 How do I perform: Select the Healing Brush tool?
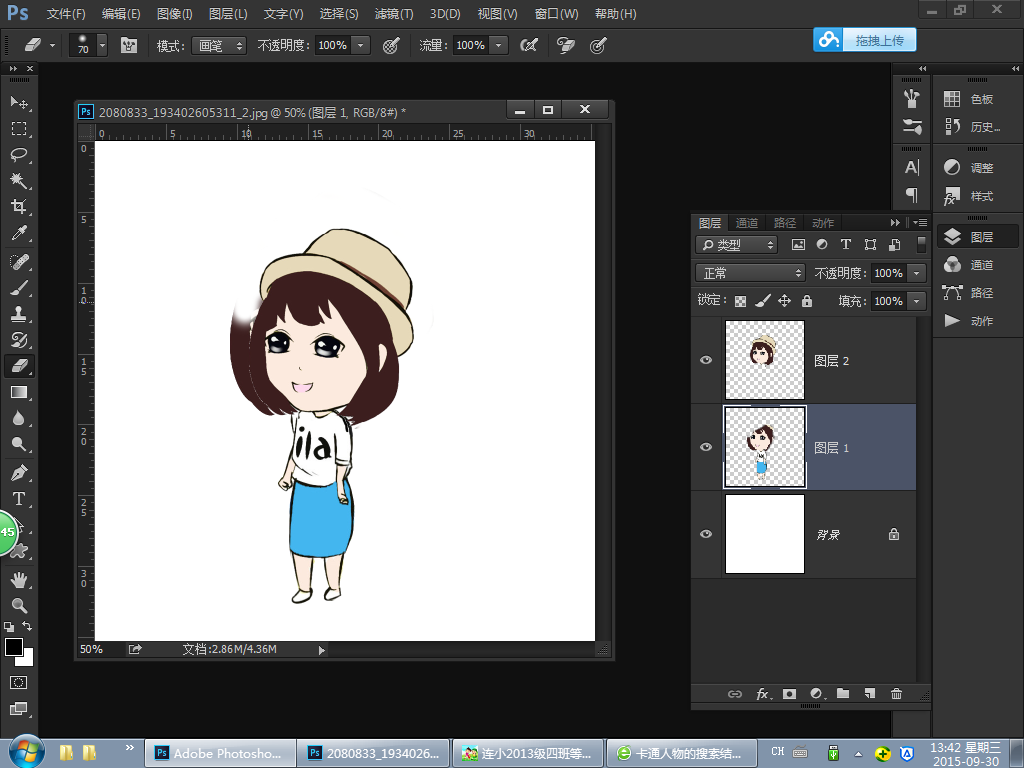point(19,262)
